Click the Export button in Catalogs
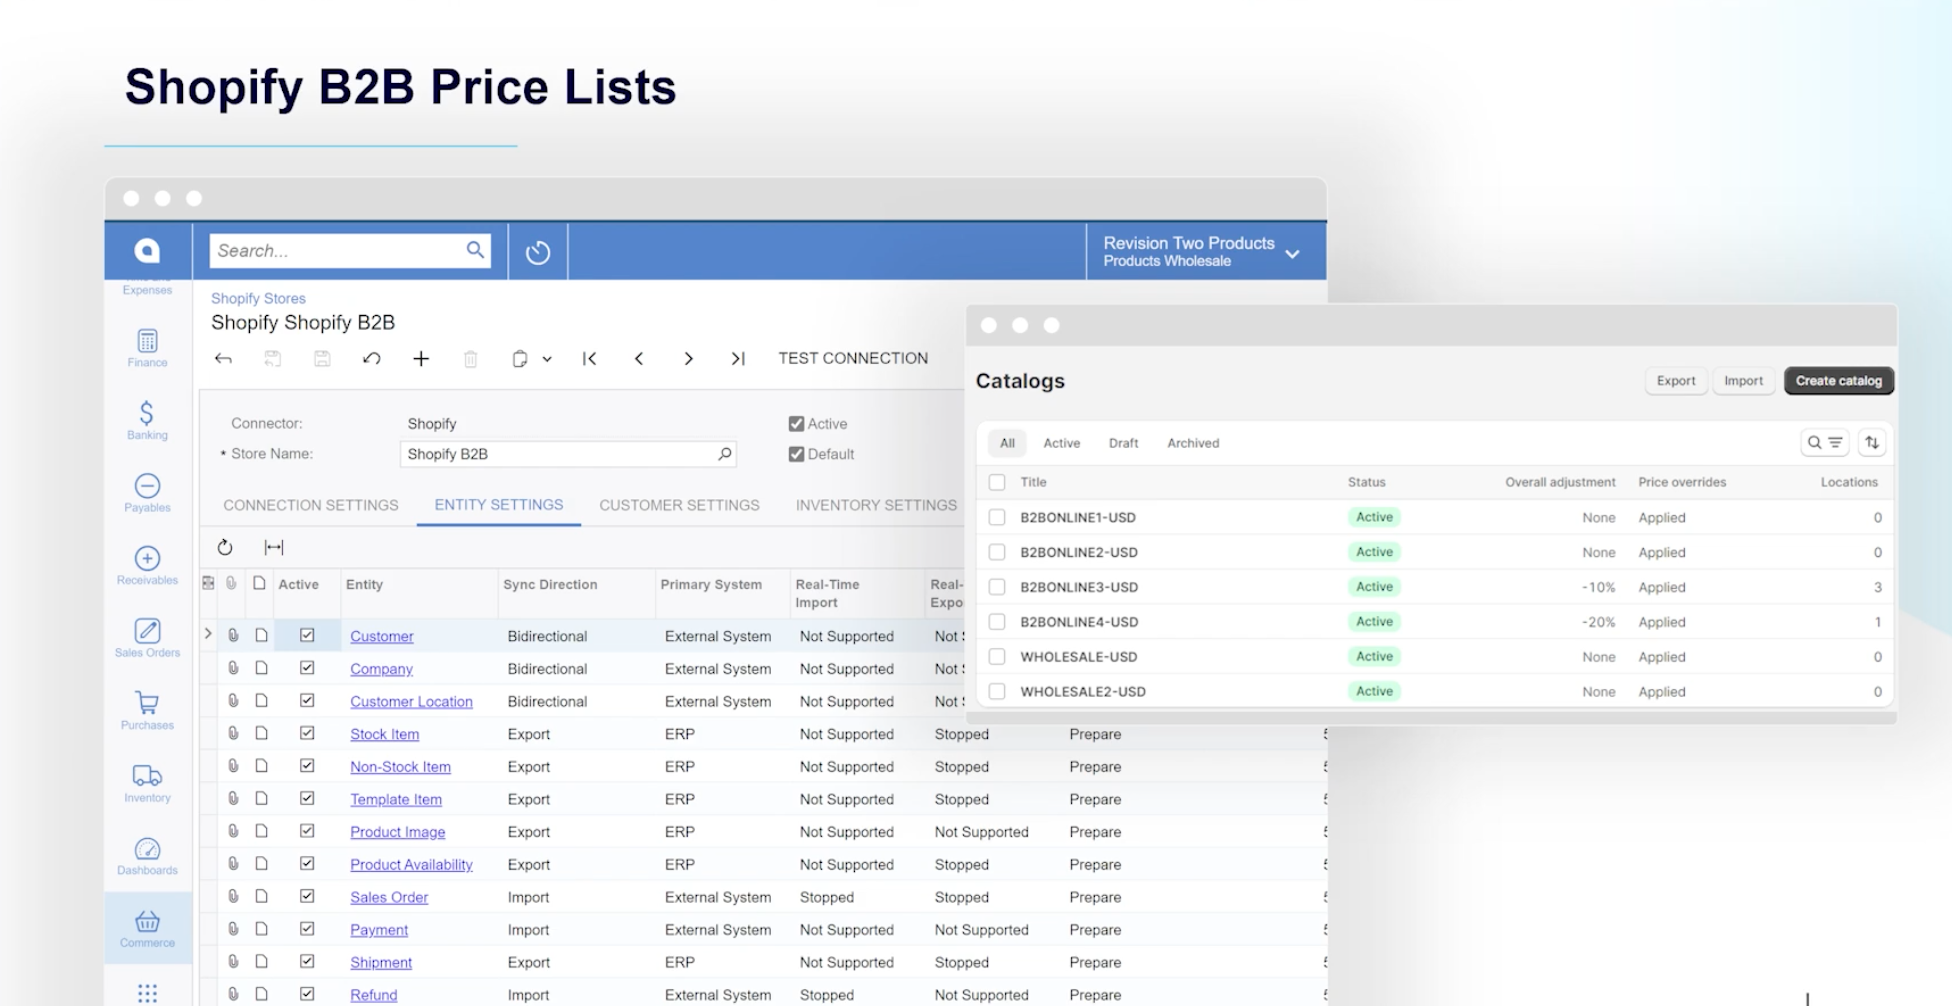1952x1006 pixels. point(1676,381)
